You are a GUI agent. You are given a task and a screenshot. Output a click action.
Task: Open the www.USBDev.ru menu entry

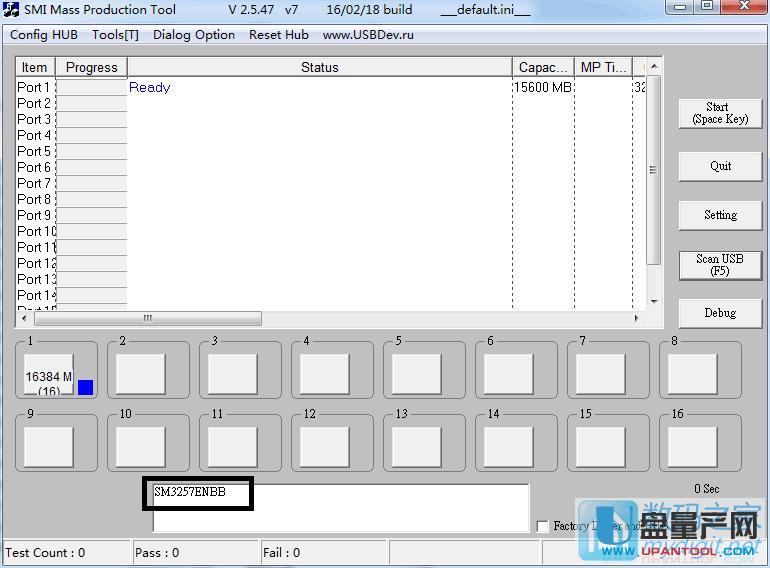368,35
